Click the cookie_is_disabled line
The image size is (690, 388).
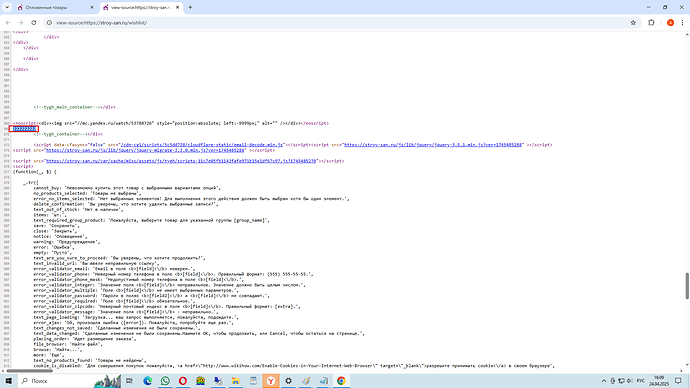(x=294, y=366)
